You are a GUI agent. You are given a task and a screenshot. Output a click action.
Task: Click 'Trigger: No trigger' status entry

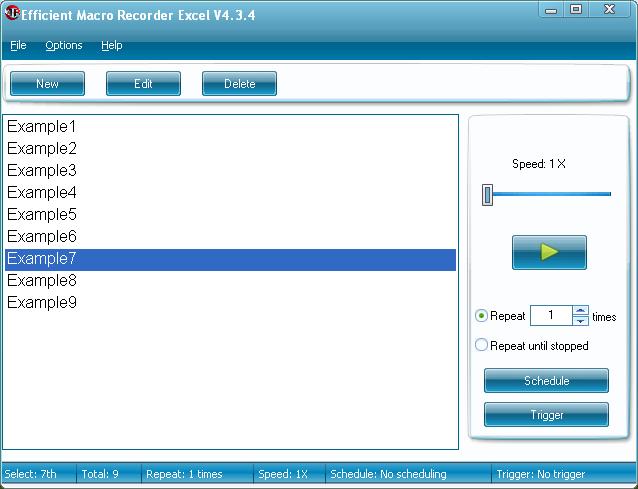[x=540, y=474]
